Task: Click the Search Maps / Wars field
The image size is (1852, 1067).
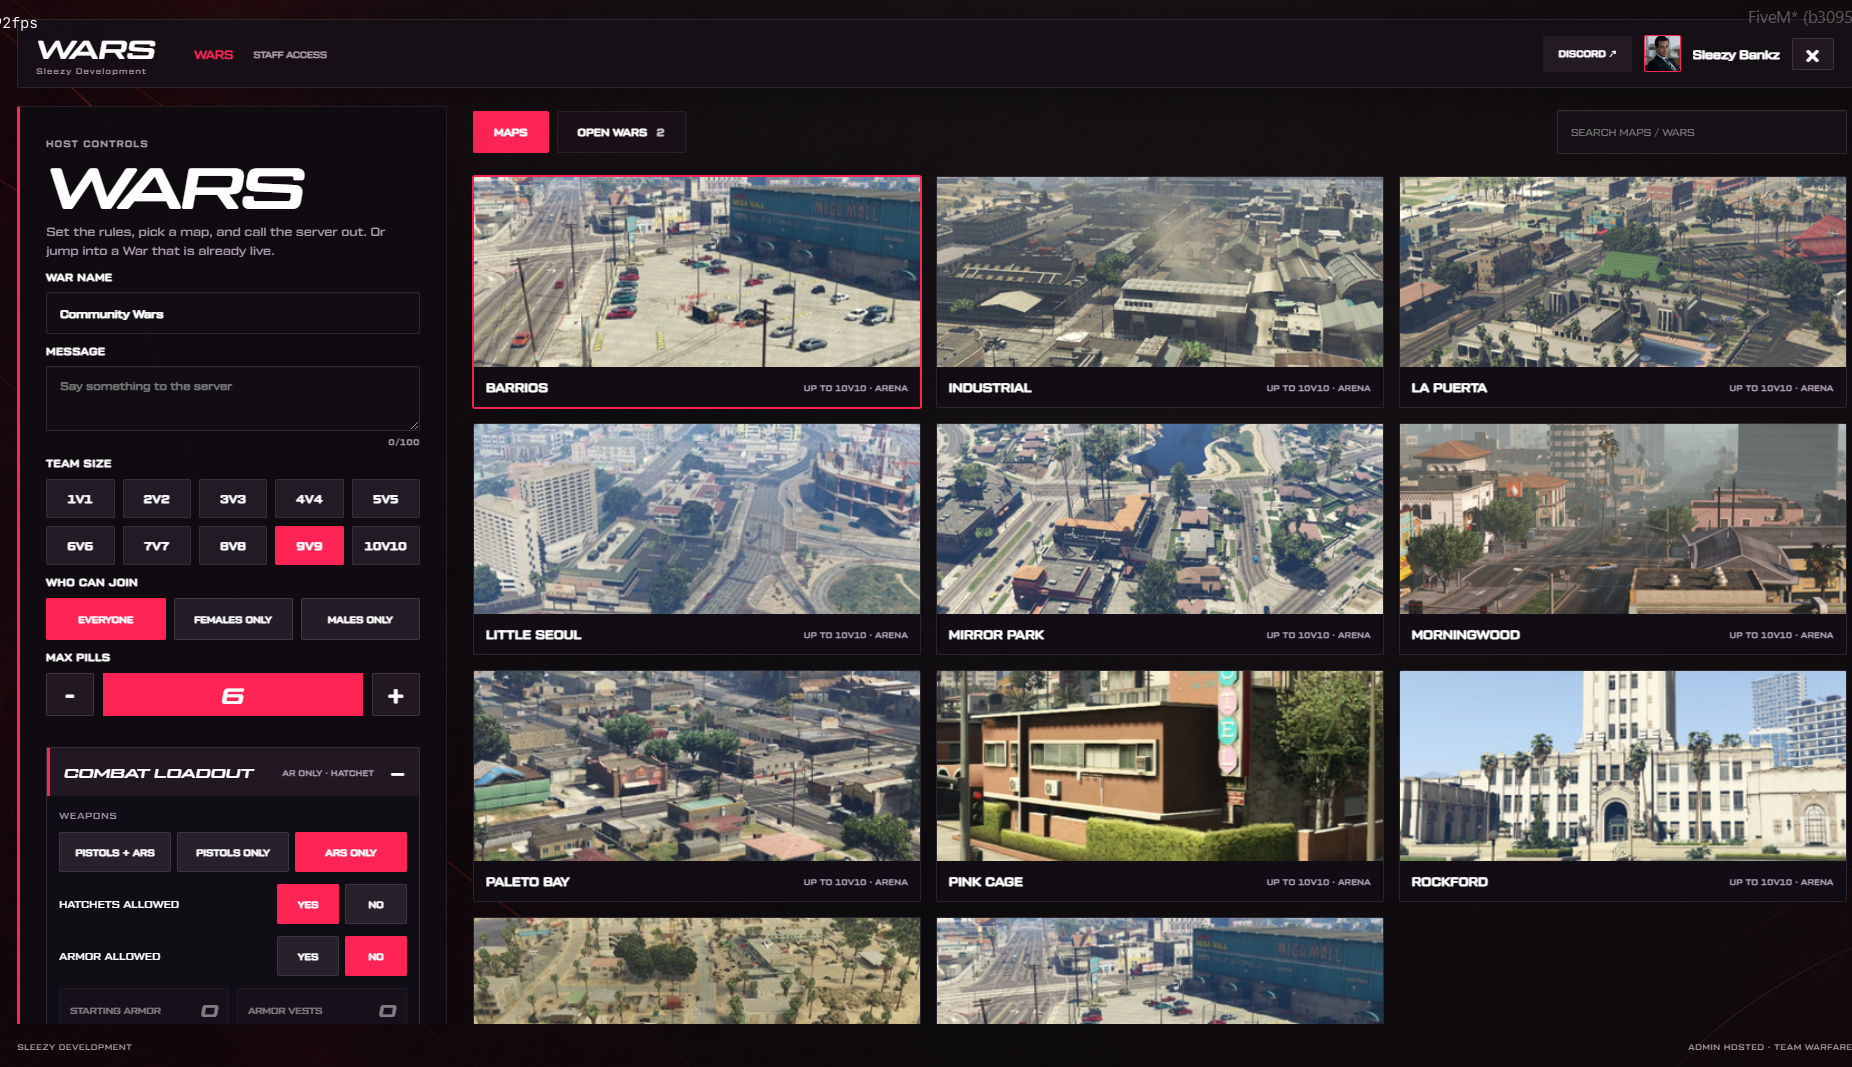Action: coord(1701,132)
